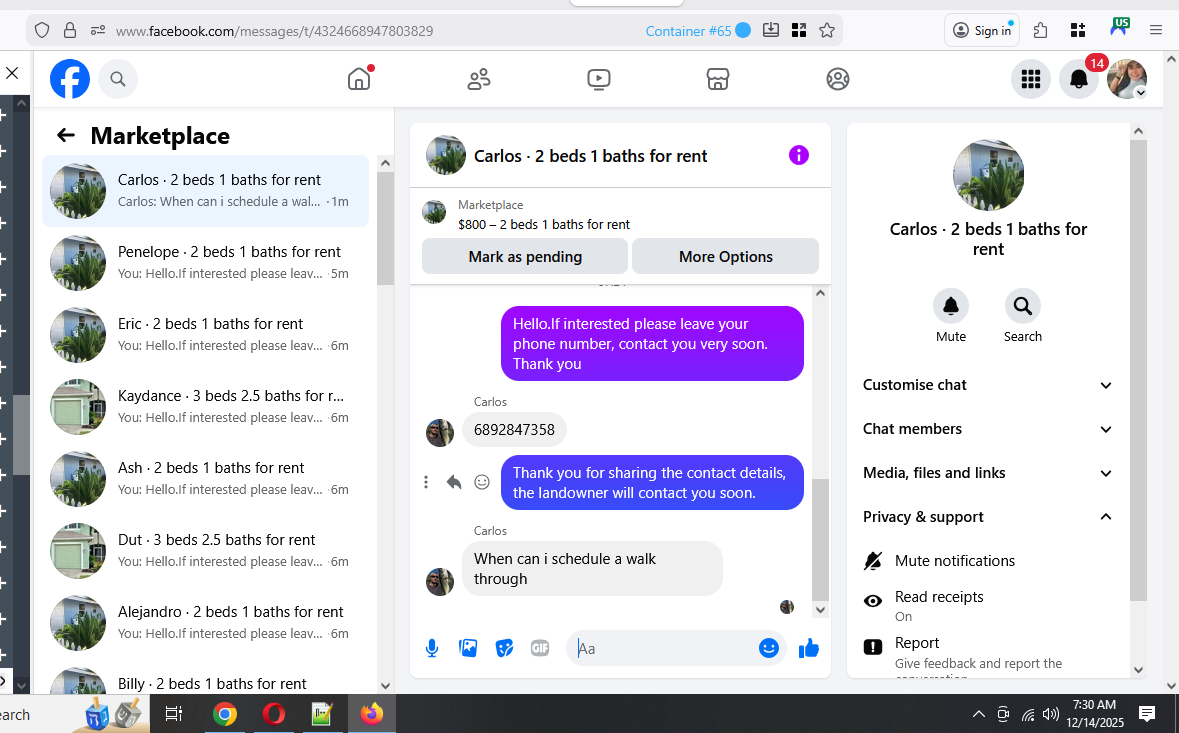Mute conversation using the bell icon
1179x733 pixels.
tap(951, 306)
